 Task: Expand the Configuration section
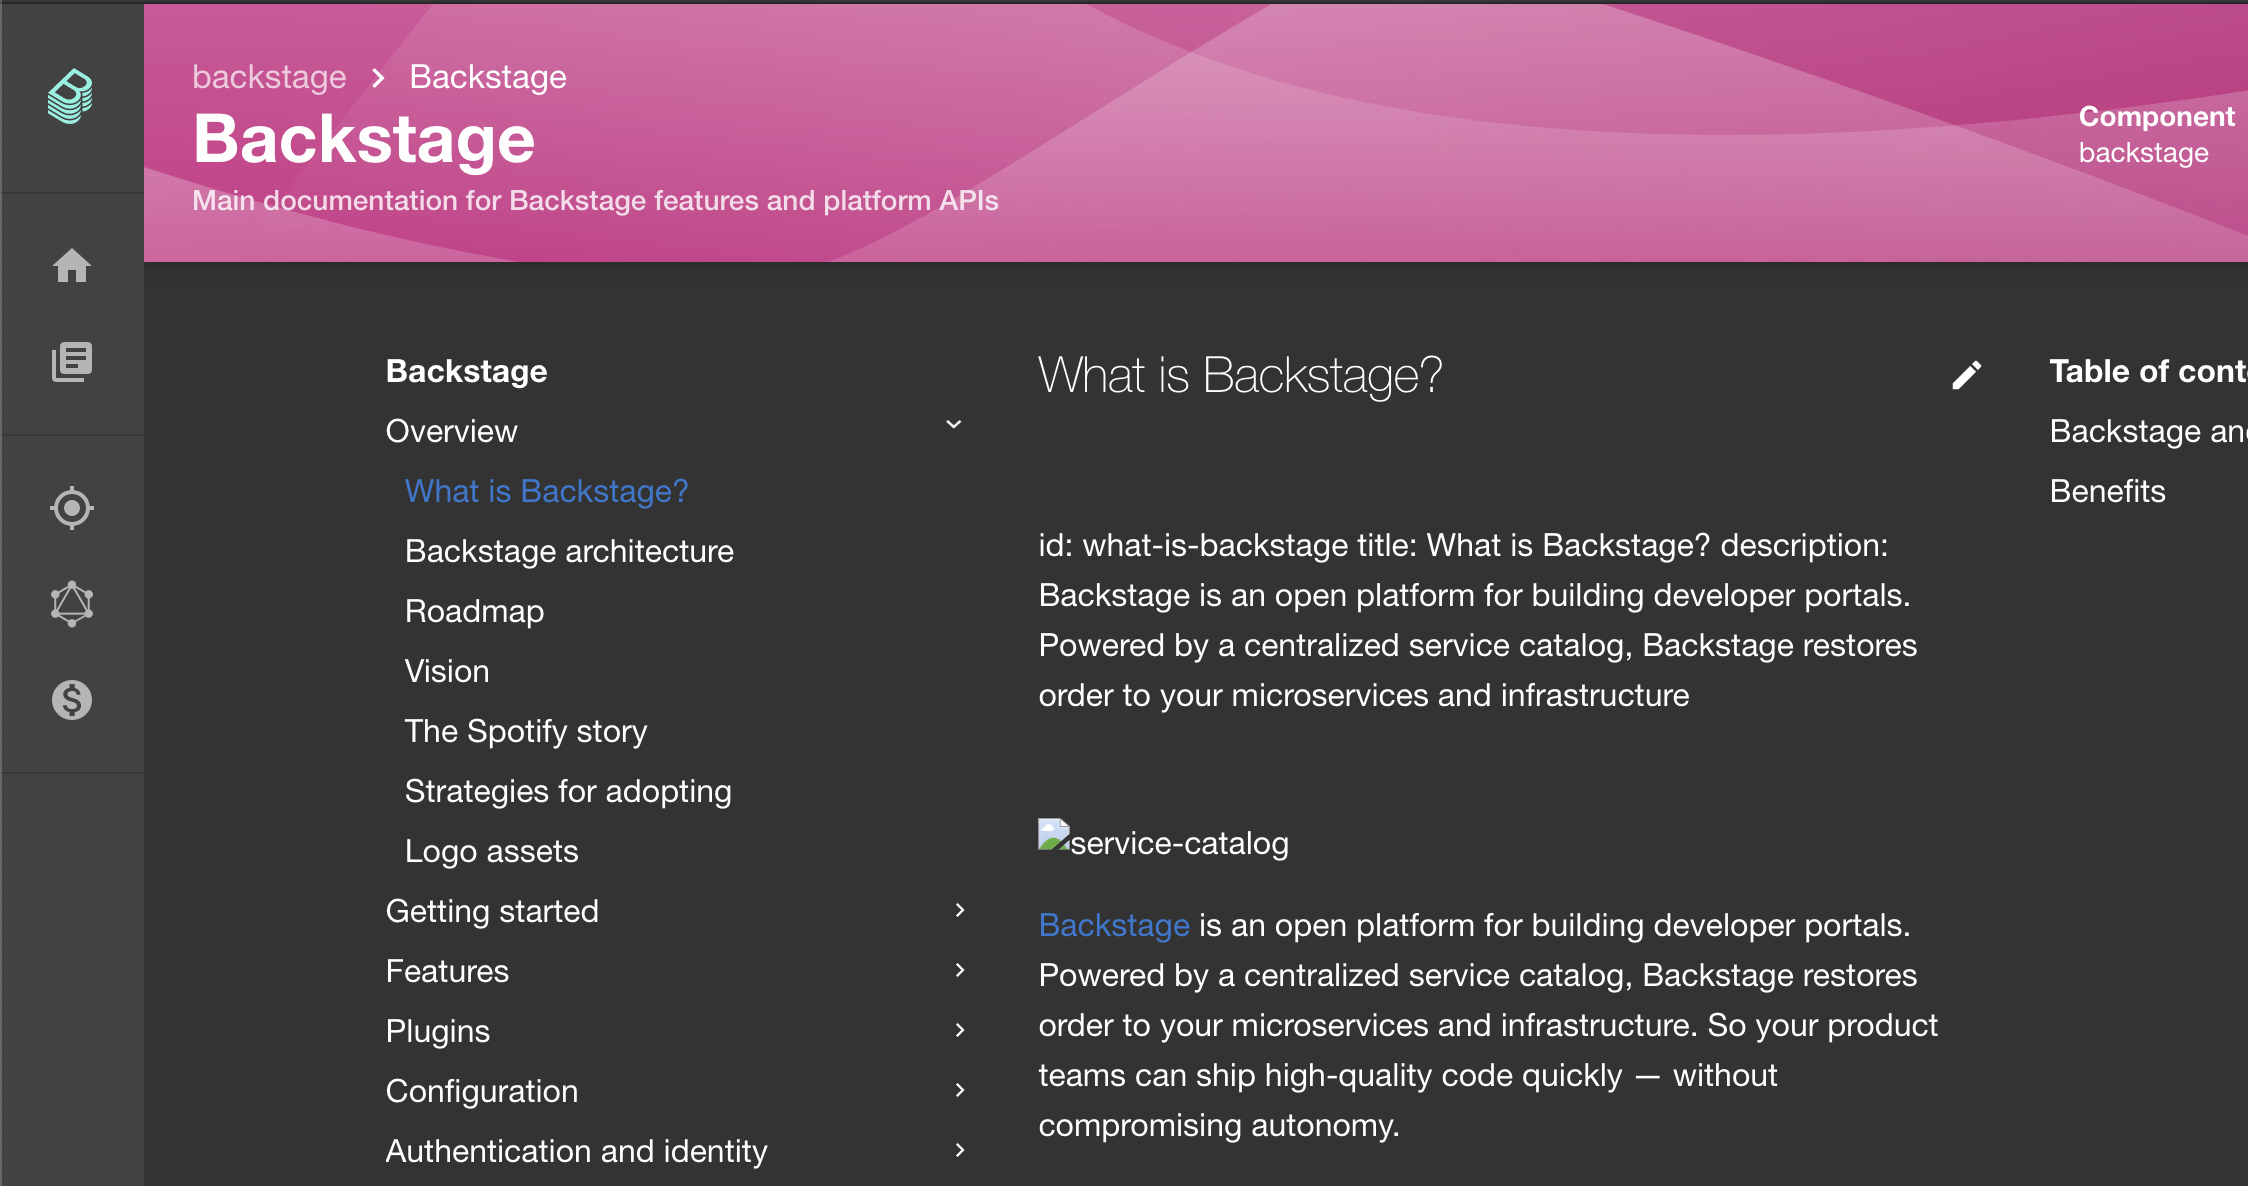(x=959, y=1091)
